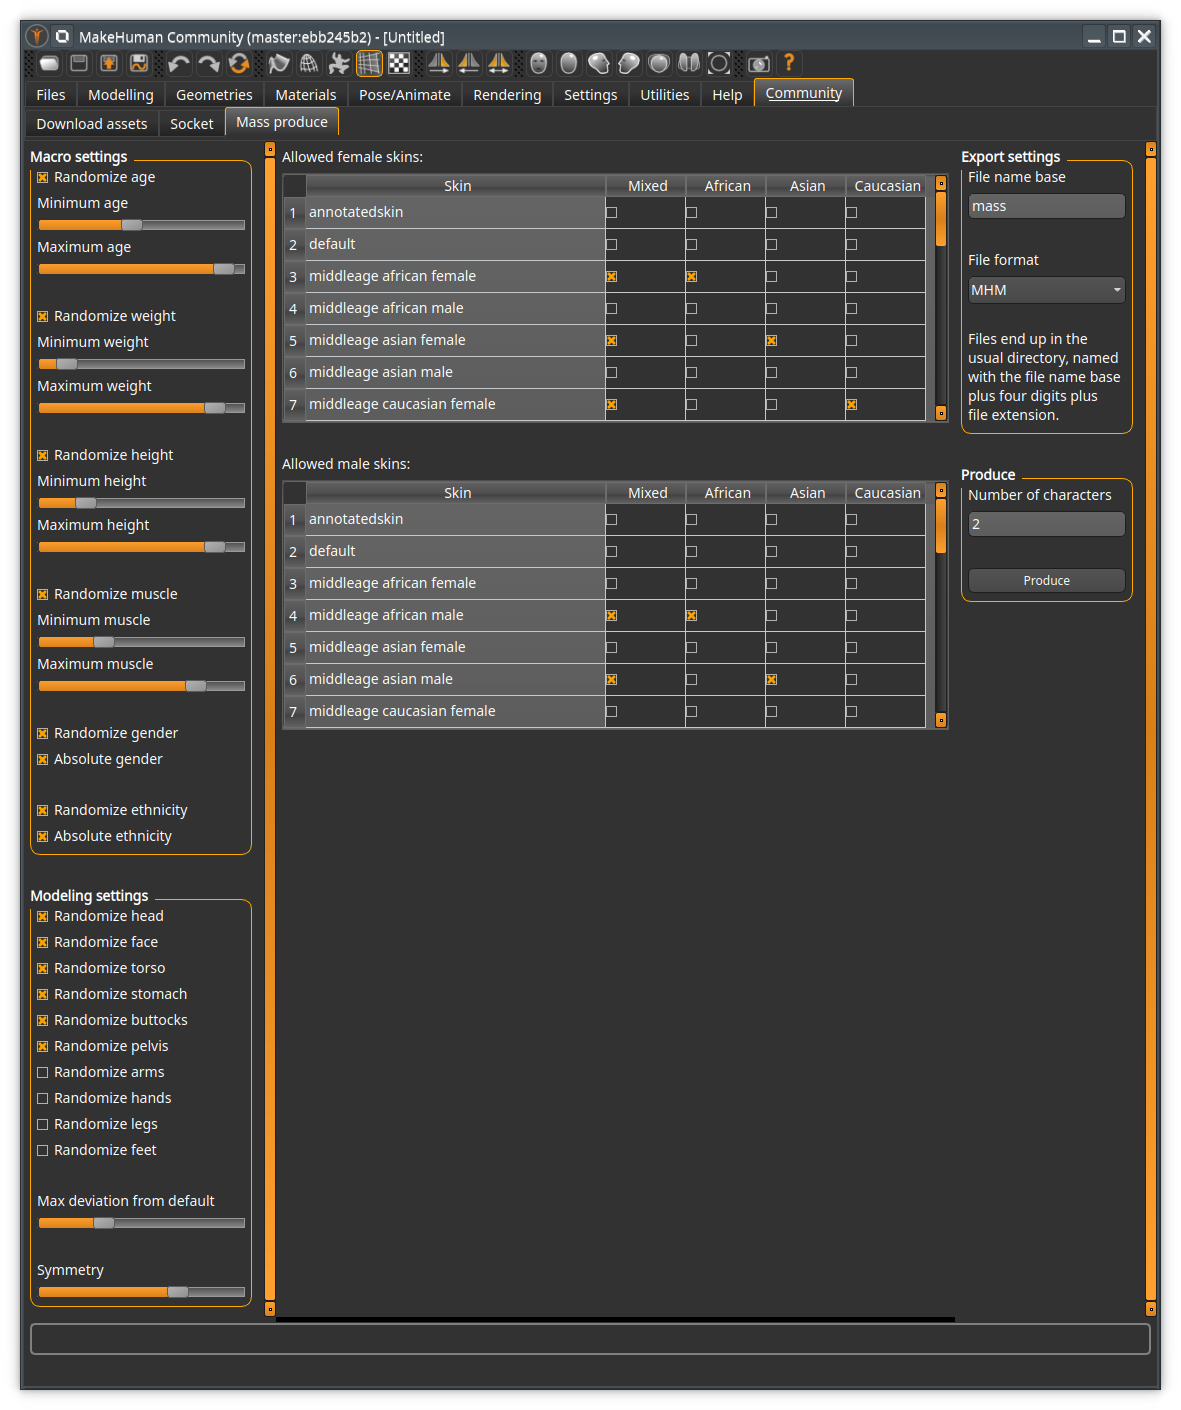
Task: Open the File format MHM dropdown
Action: click(x=1047, y=290)
